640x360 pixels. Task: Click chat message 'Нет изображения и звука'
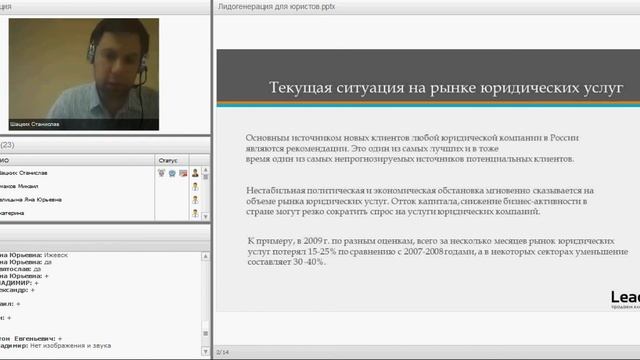pos(70,346)
